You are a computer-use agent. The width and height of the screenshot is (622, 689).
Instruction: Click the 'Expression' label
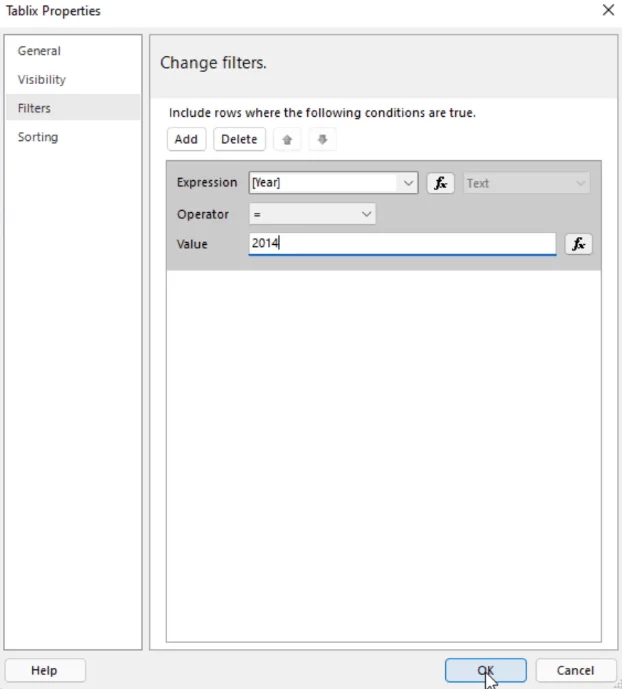point(207,182)
